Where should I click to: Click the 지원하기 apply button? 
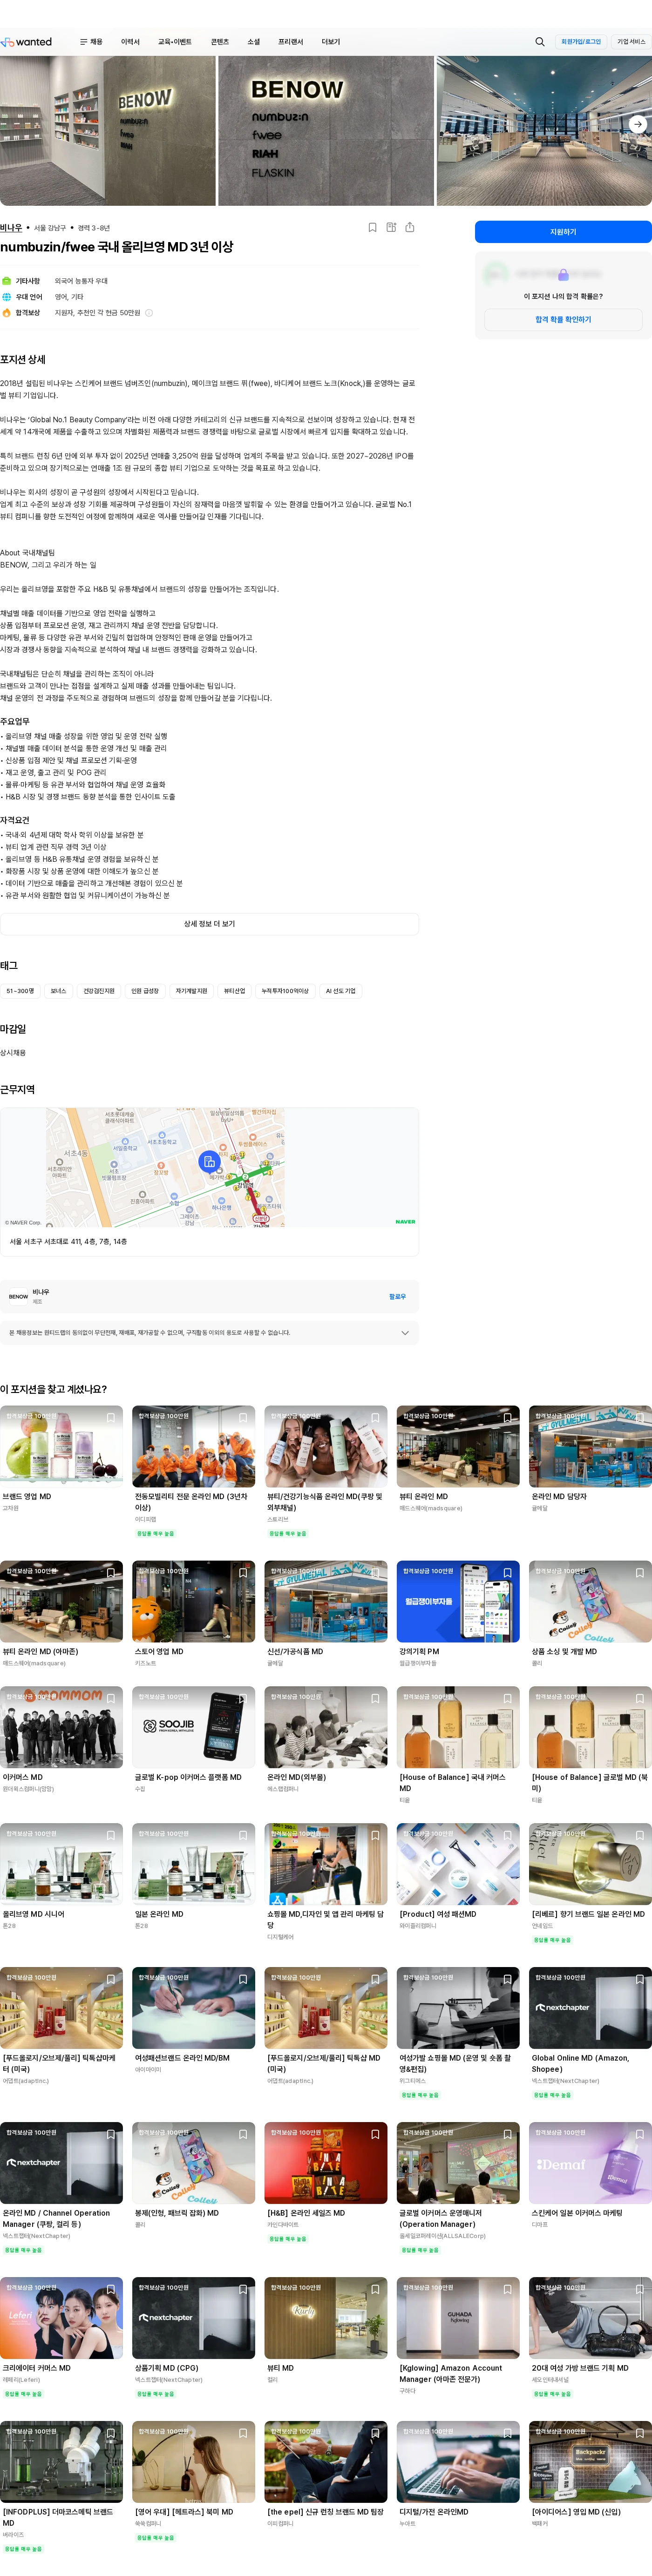pos(563,232)
